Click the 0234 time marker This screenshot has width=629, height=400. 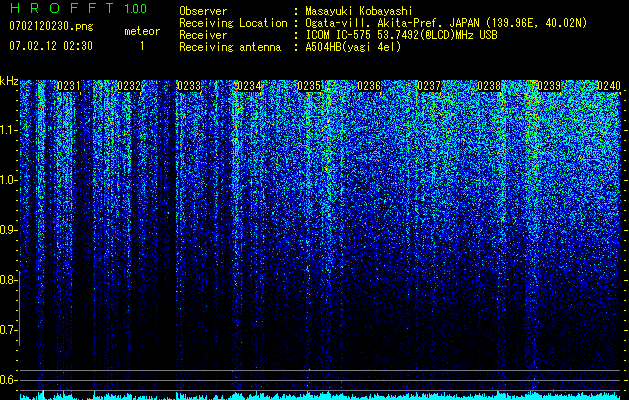(x=249, y=86)
